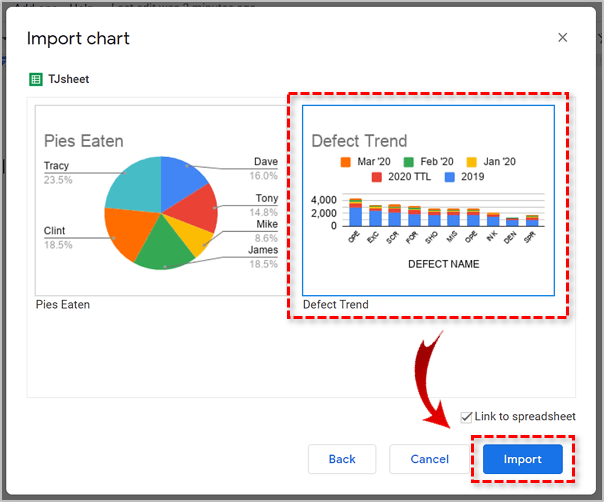Click the green Feb '20 legend swatch
This screenshot has width=604, height=502.
click(x=408, y=161)
